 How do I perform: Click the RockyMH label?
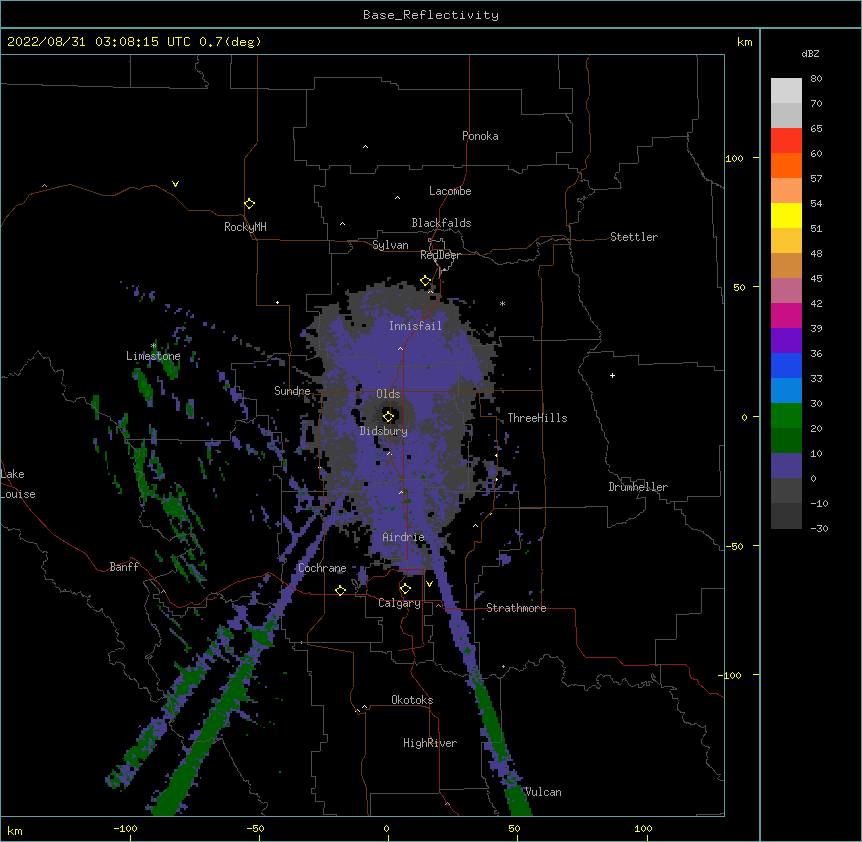point(245,227)
